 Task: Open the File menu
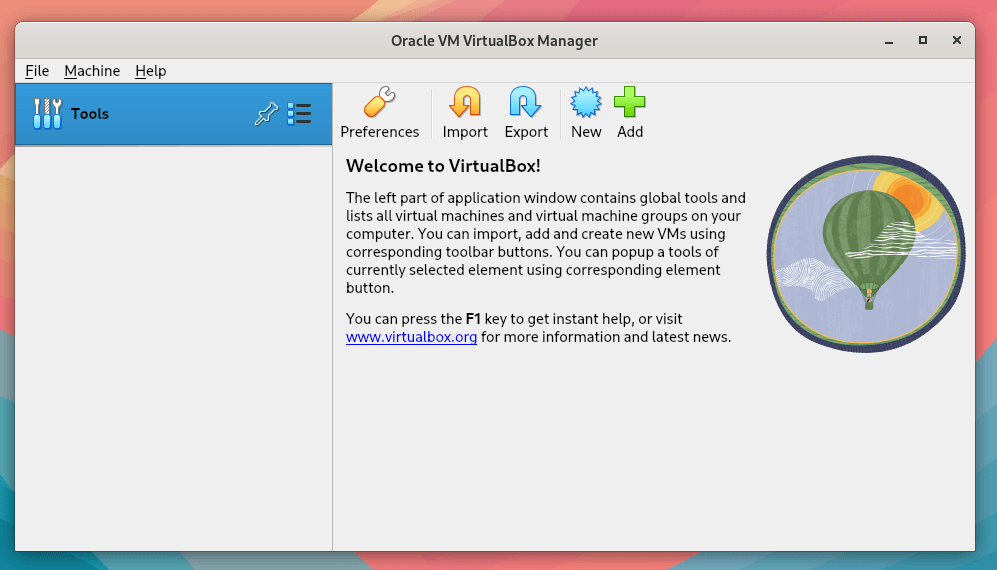tap(37, 71)
